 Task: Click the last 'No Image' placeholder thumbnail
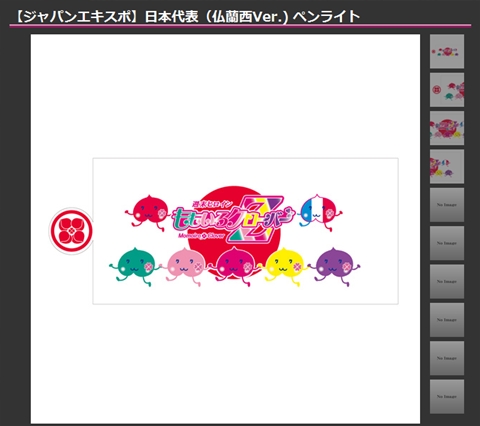(447, 397)
